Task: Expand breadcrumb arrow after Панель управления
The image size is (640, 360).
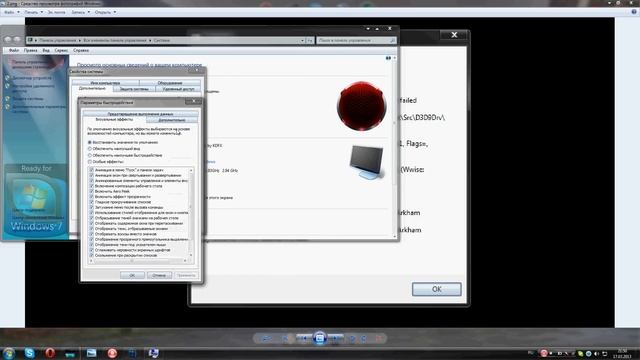Action: 80,40
